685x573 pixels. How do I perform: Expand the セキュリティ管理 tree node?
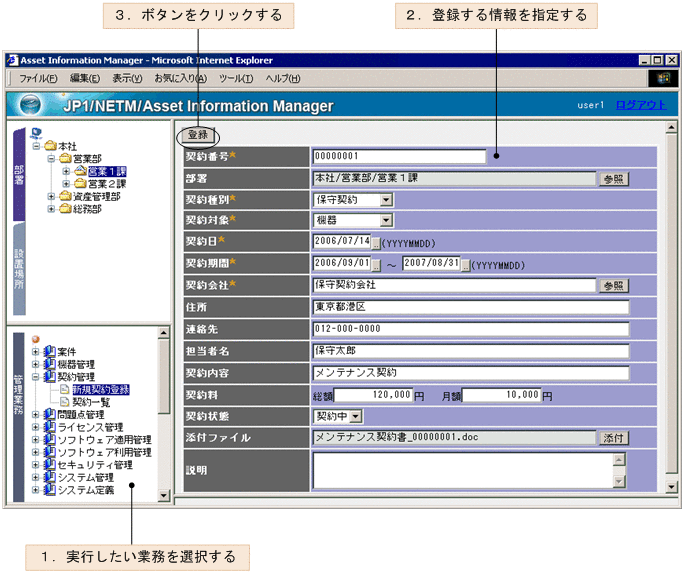(x=35, y=465)
